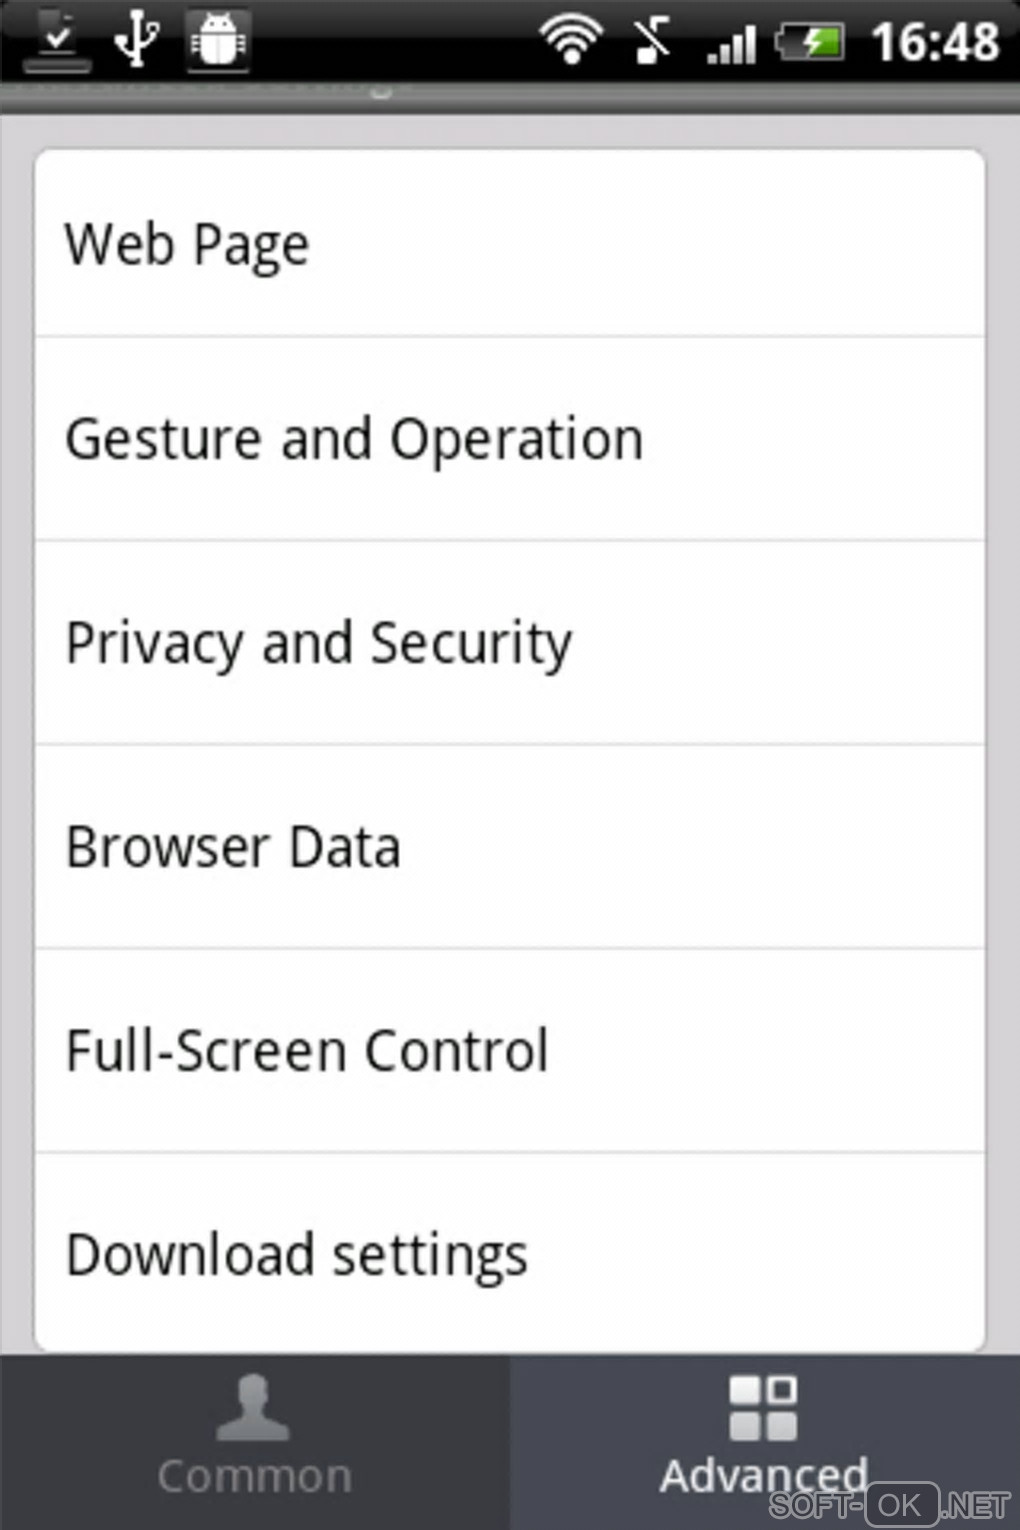
Task: Switch to the Common tab label
Action: click(x=254, y=1477)
